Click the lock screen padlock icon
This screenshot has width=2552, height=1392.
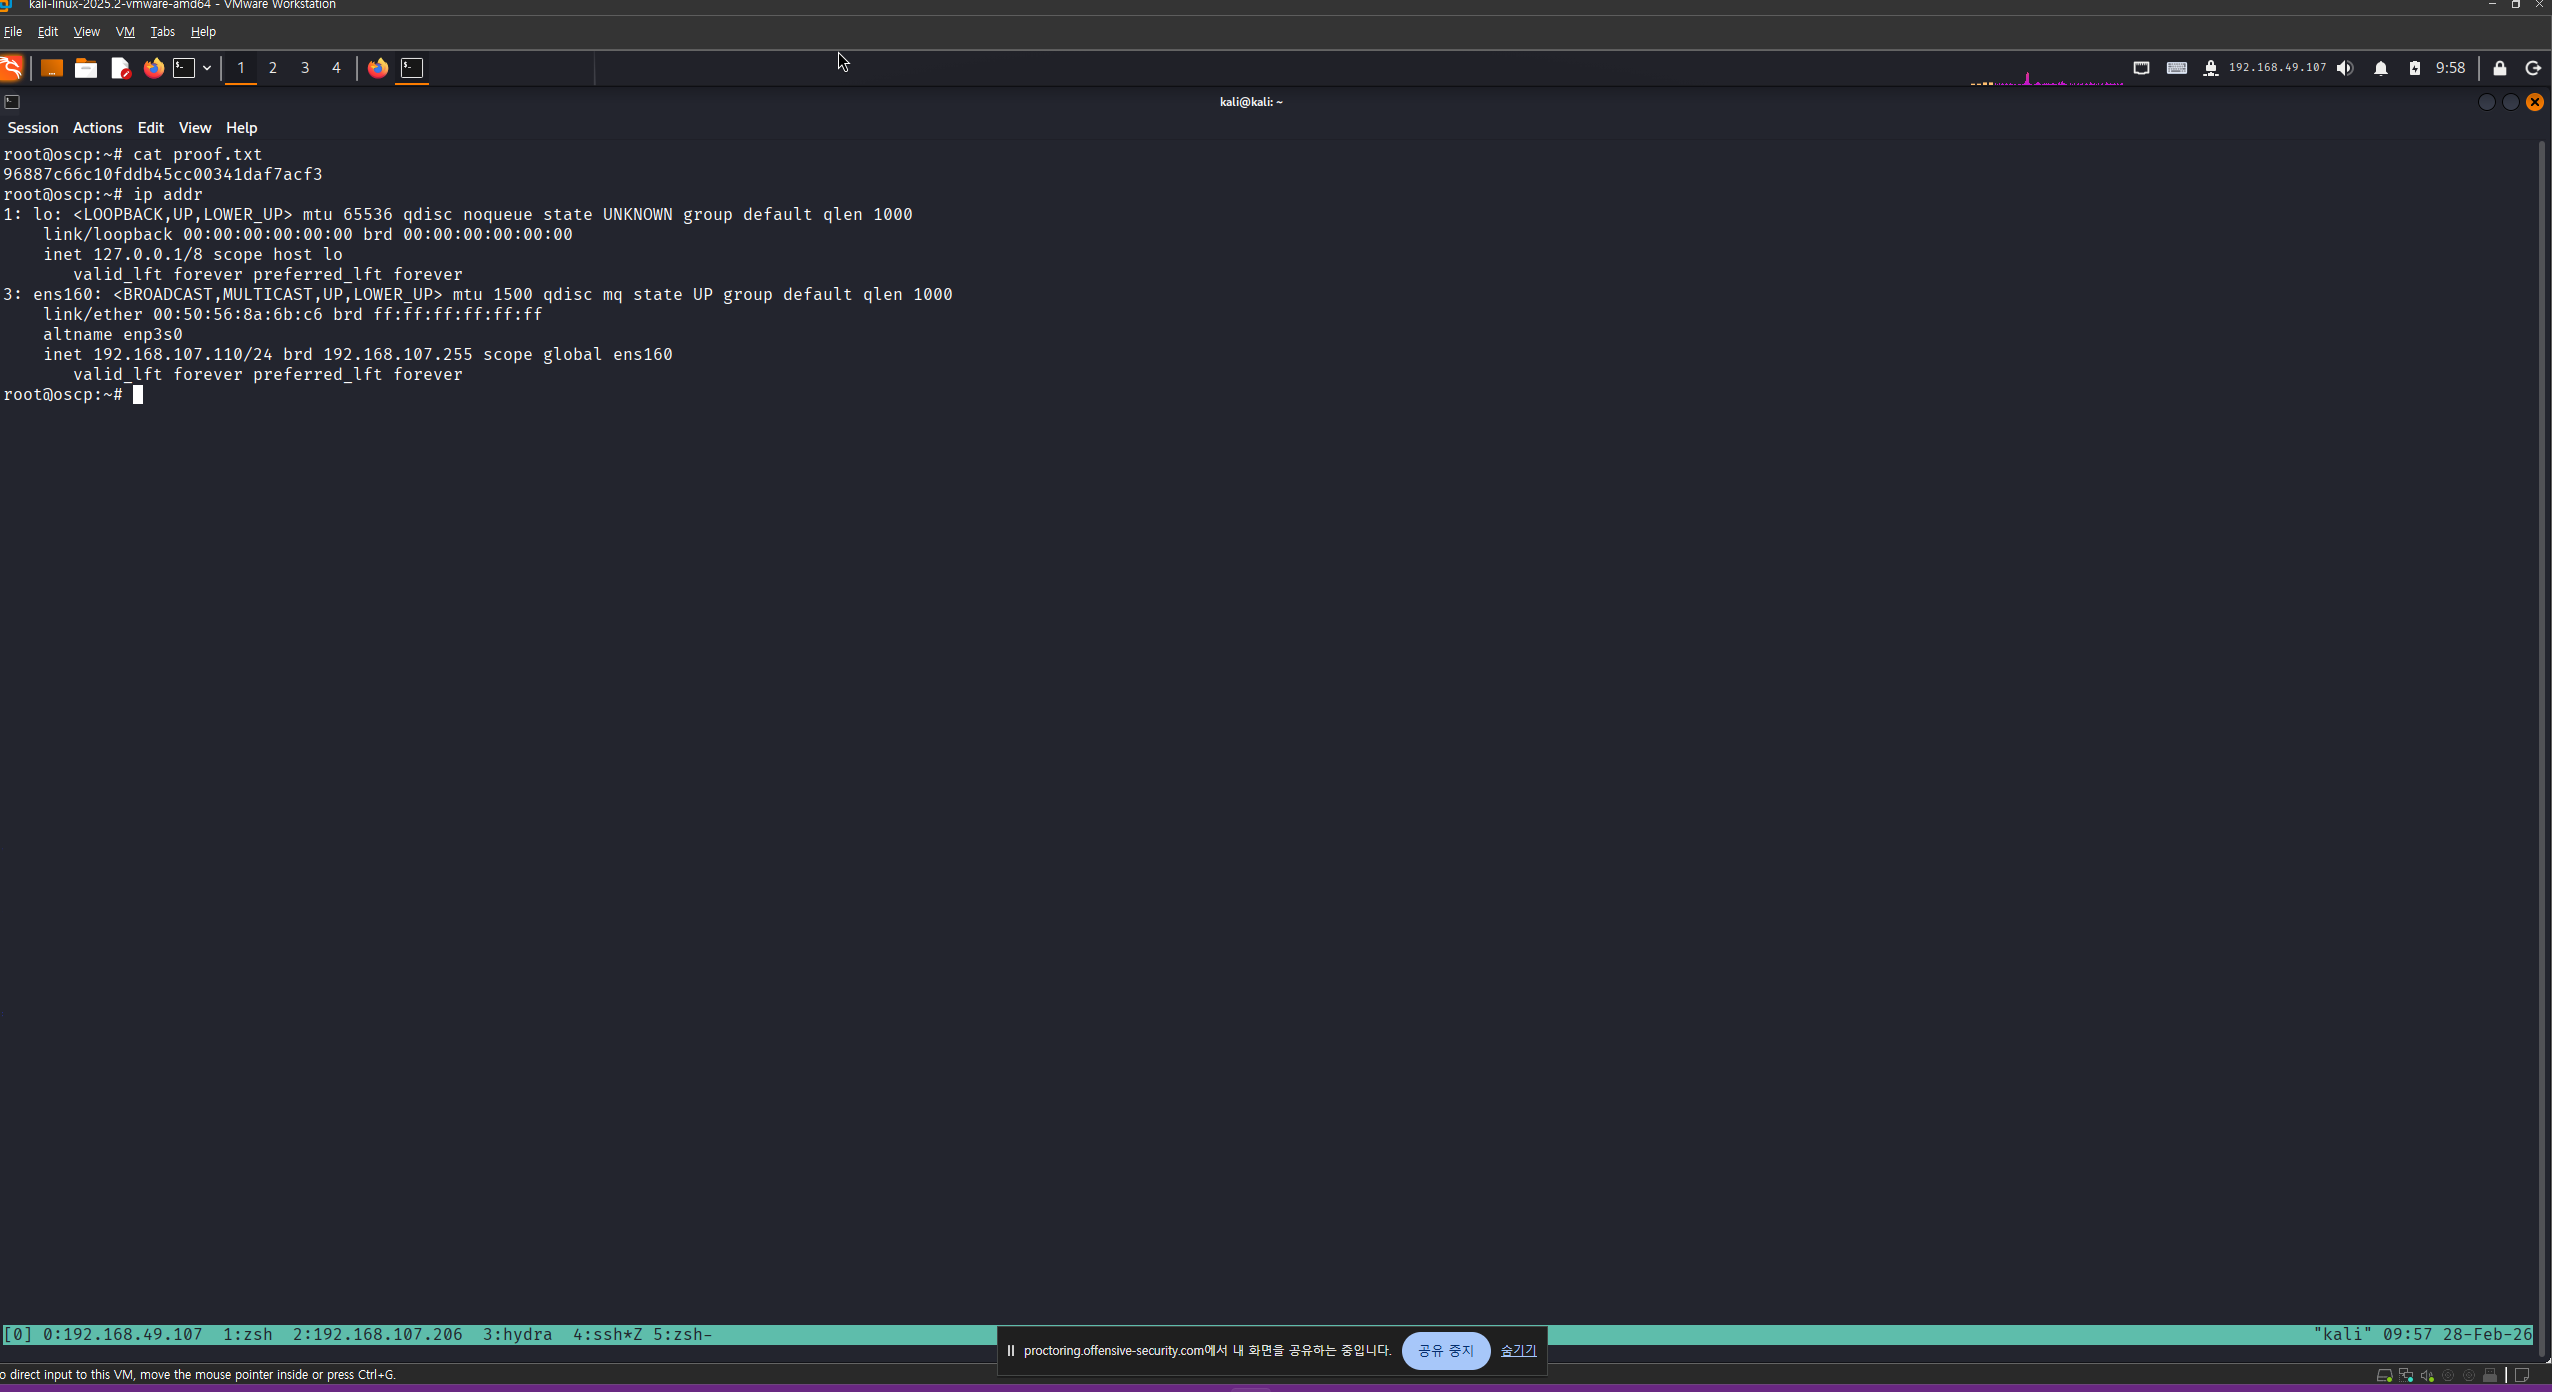click(2500, 68)
